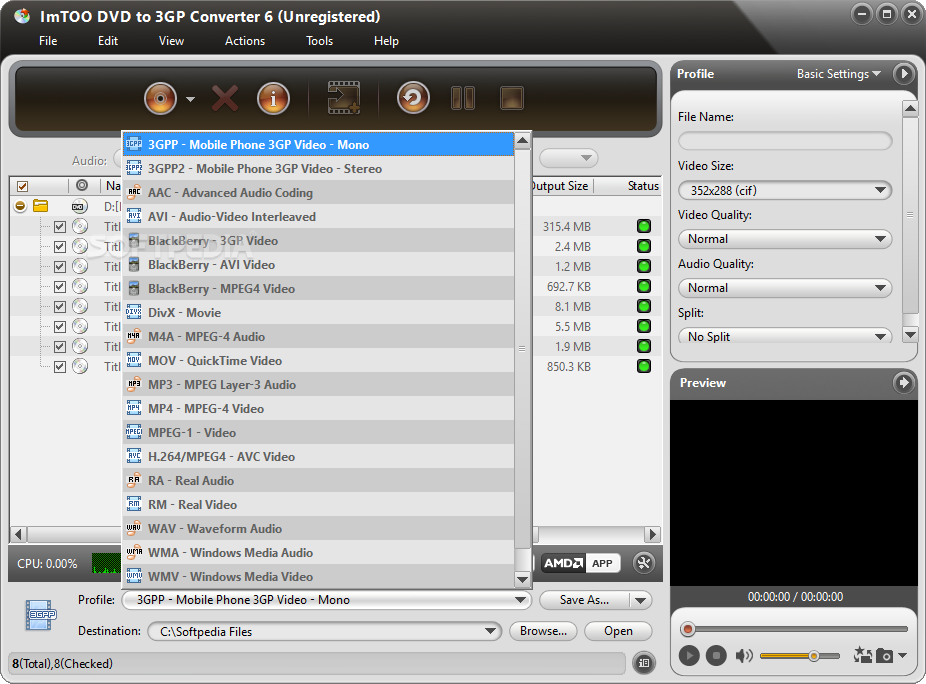This screenshot has height=684, width=926.
Task: Mute the preview volume speaker icon
Action: [x=744, y=656]
